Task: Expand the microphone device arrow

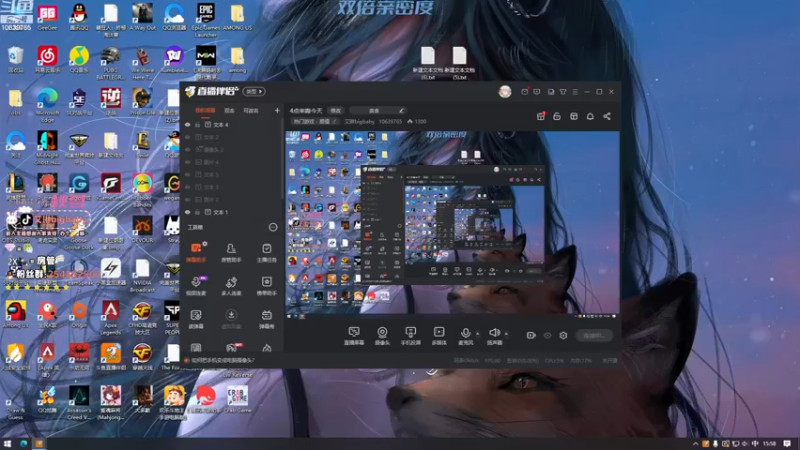Action: tap(478, 334)
